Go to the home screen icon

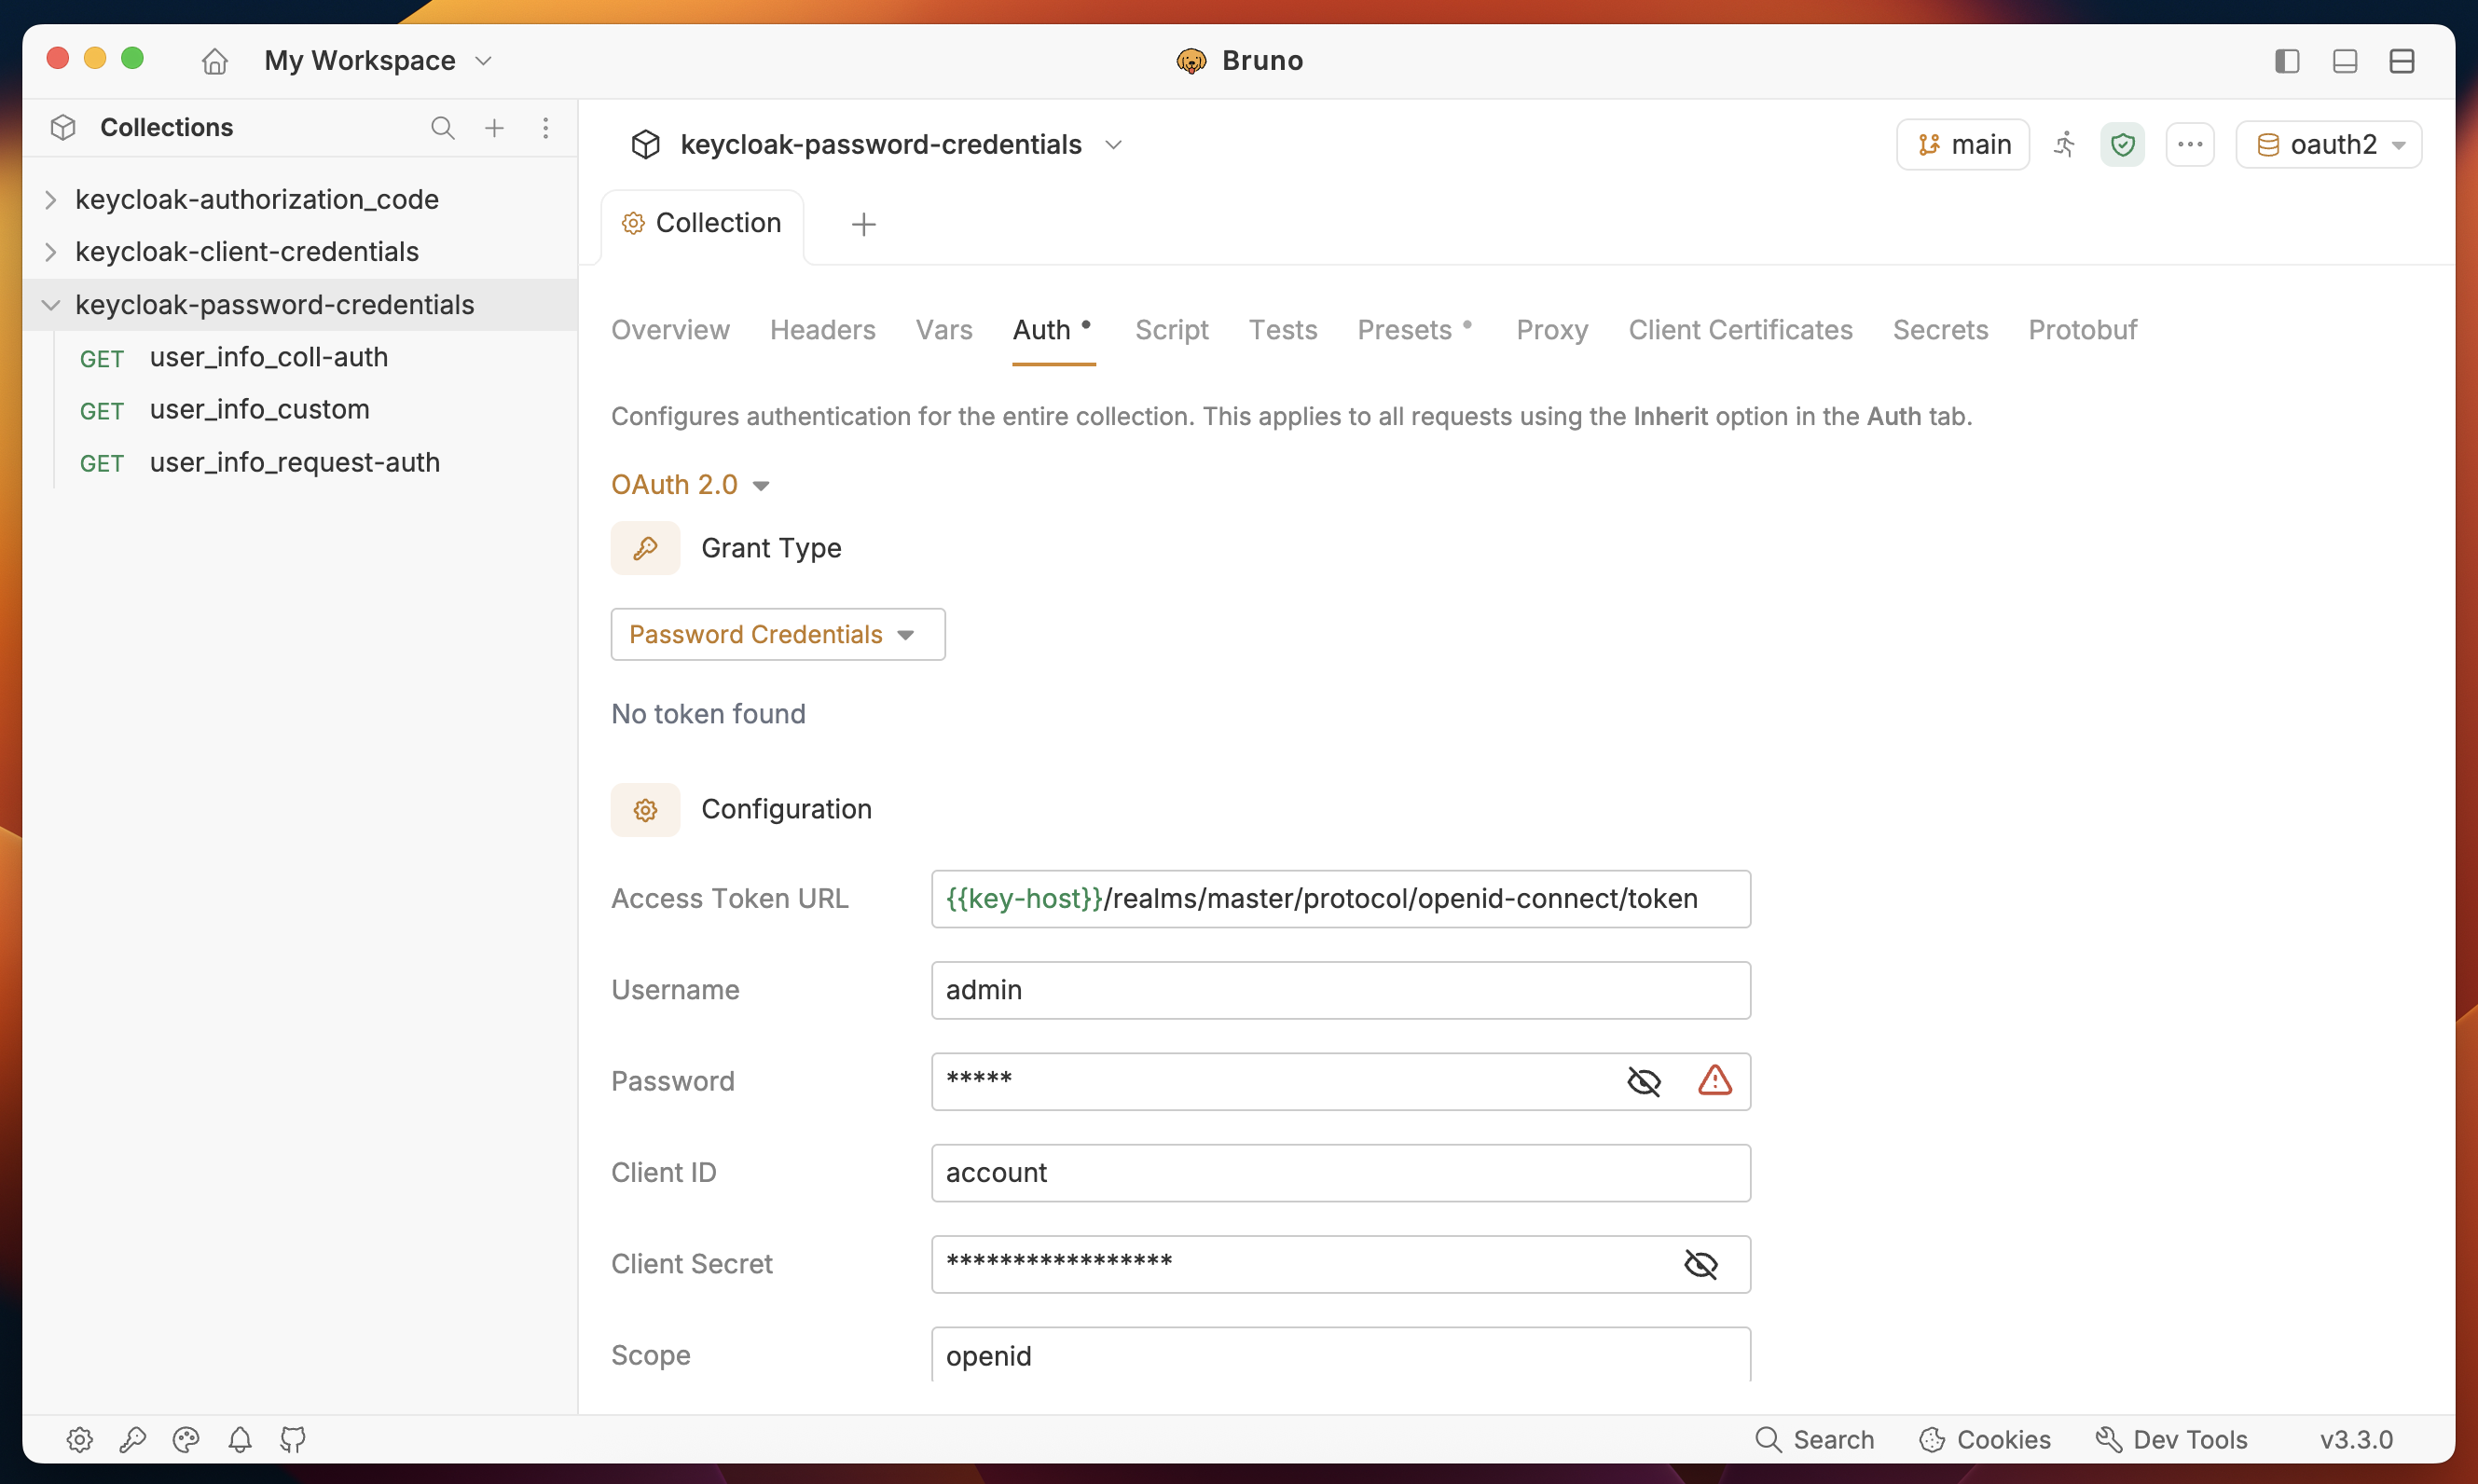(x=214, y=61)
